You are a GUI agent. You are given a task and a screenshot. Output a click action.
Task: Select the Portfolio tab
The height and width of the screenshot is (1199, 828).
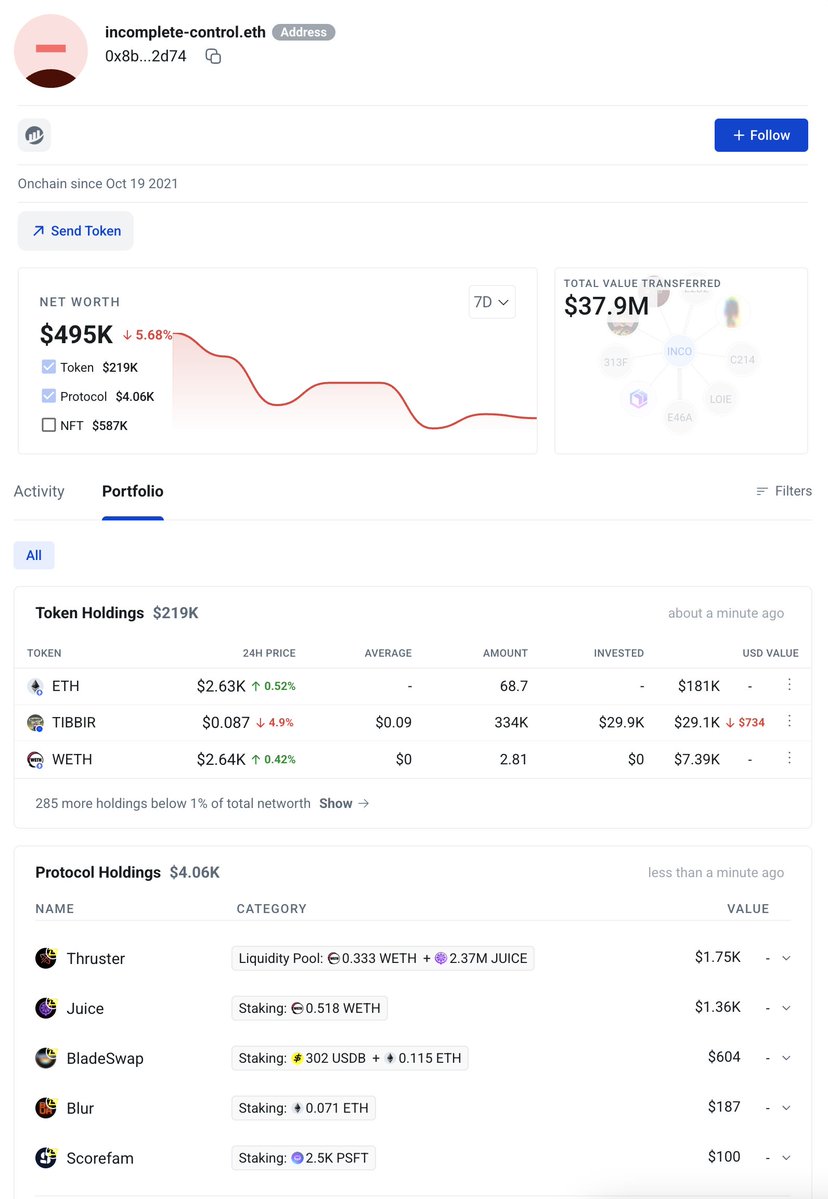133,491
